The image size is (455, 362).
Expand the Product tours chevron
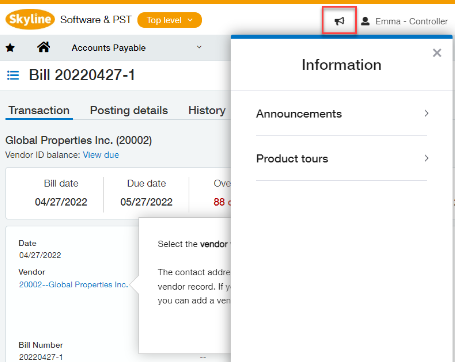point(426,158)
